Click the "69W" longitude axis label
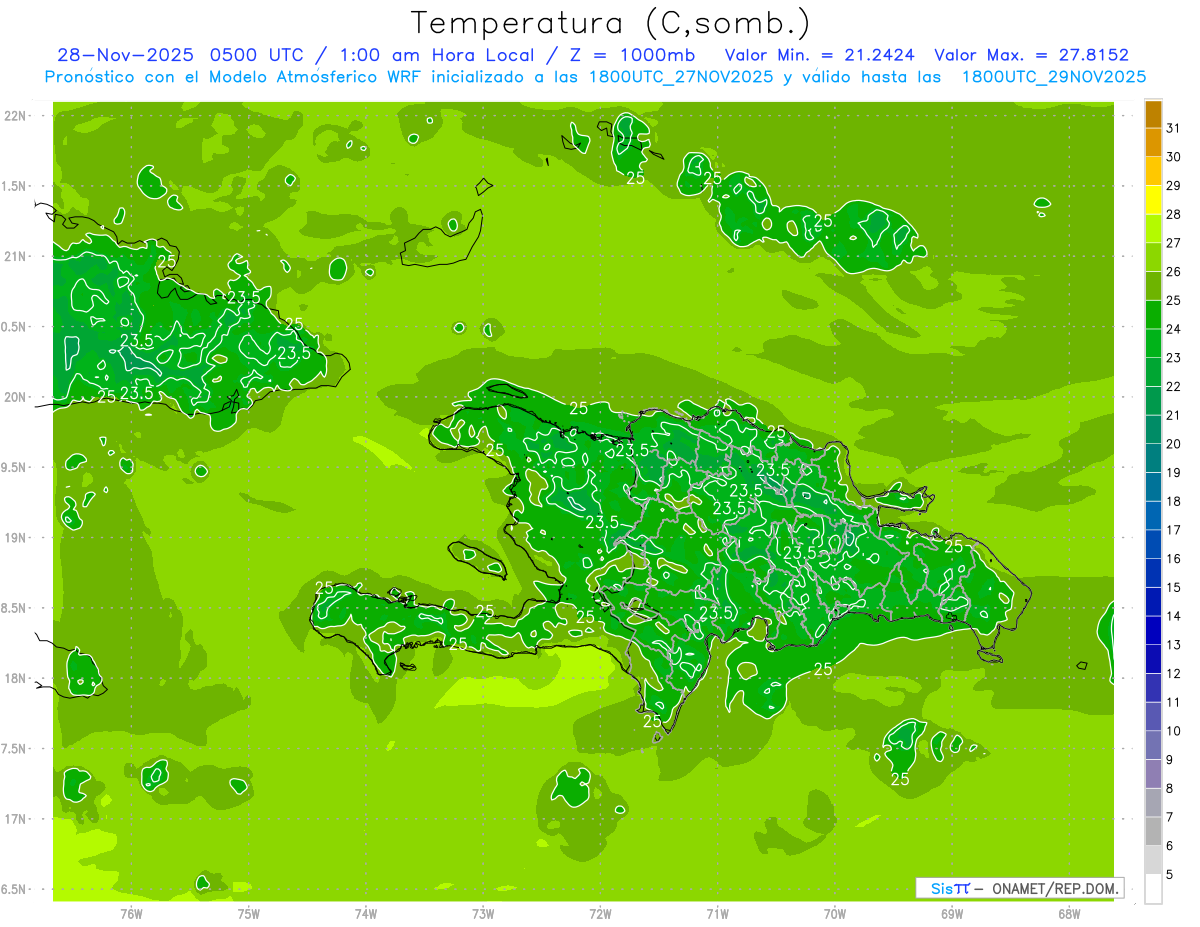 pyautogui.click(x=952, y=914)
